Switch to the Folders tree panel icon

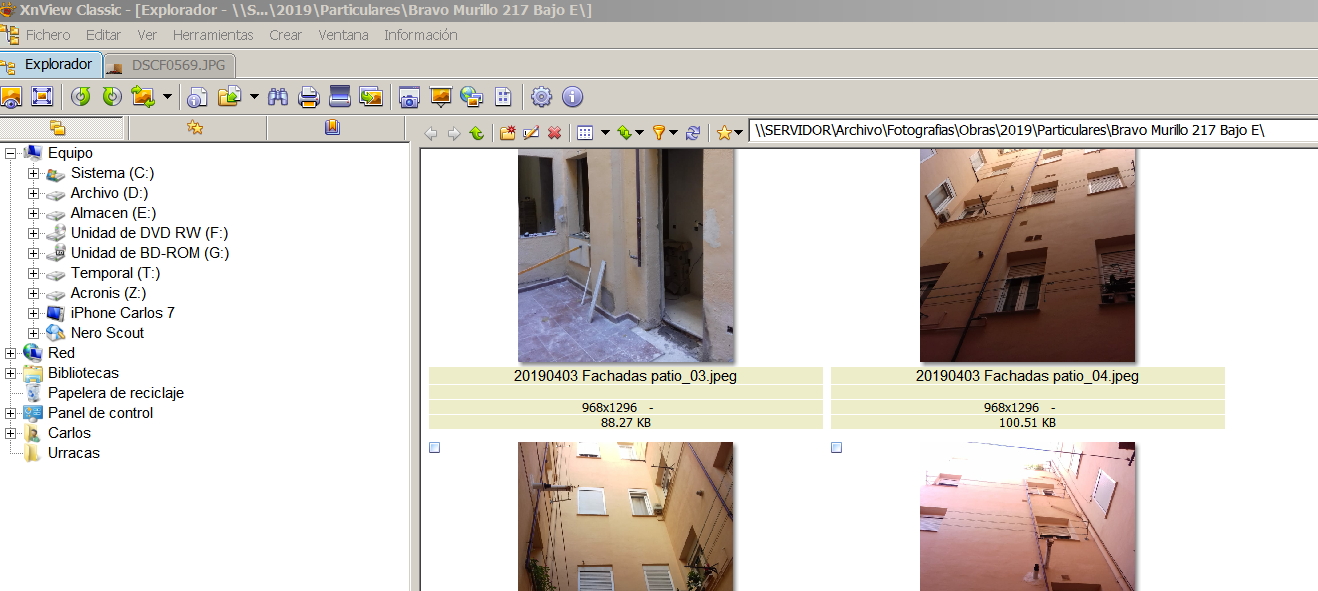57,128
